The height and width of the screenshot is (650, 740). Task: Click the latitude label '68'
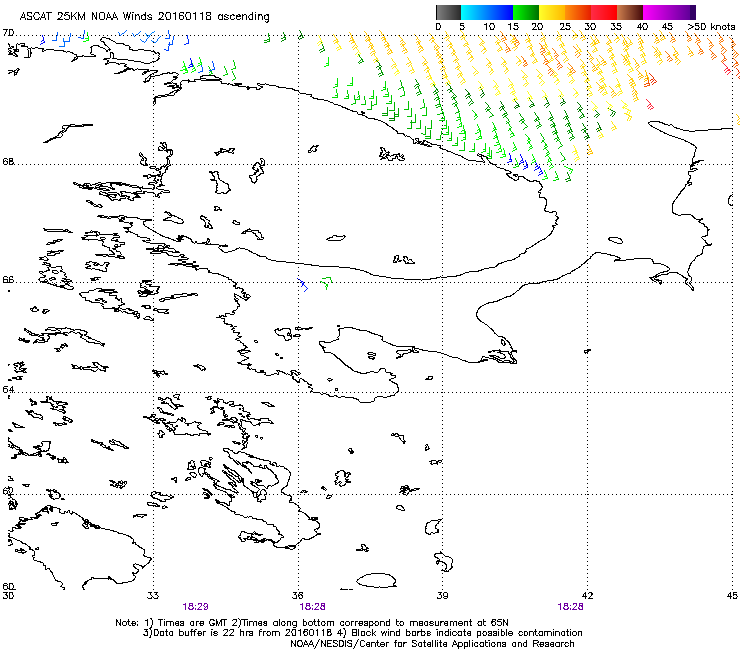[x=8, y=161]
